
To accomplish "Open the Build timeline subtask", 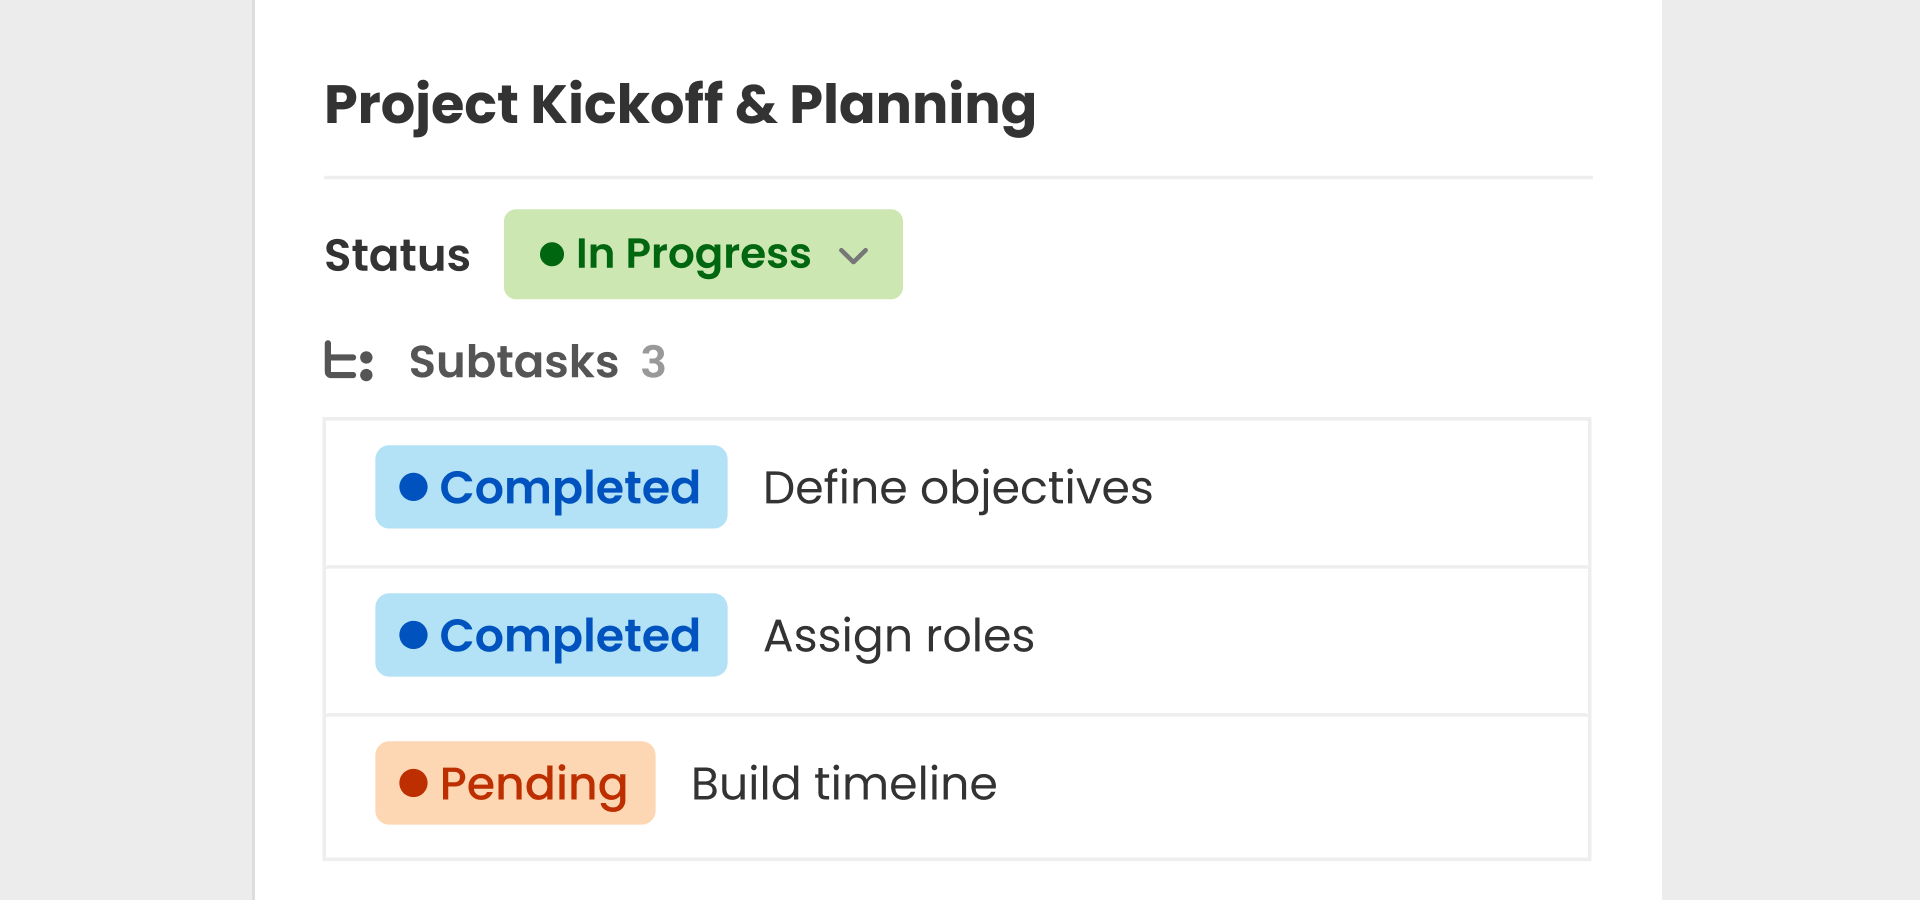I will tap(843, 784).
